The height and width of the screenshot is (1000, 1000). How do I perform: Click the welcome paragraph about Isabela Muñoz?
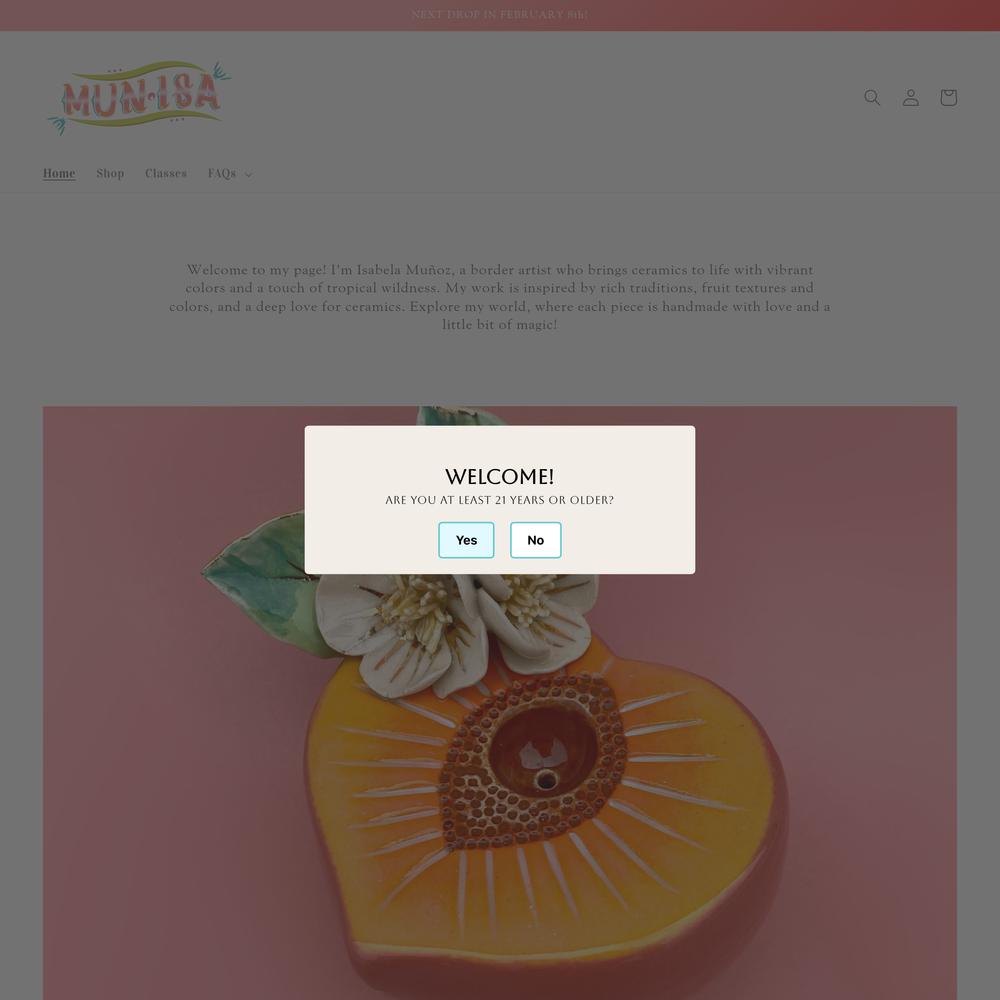[x=500, y=297]
